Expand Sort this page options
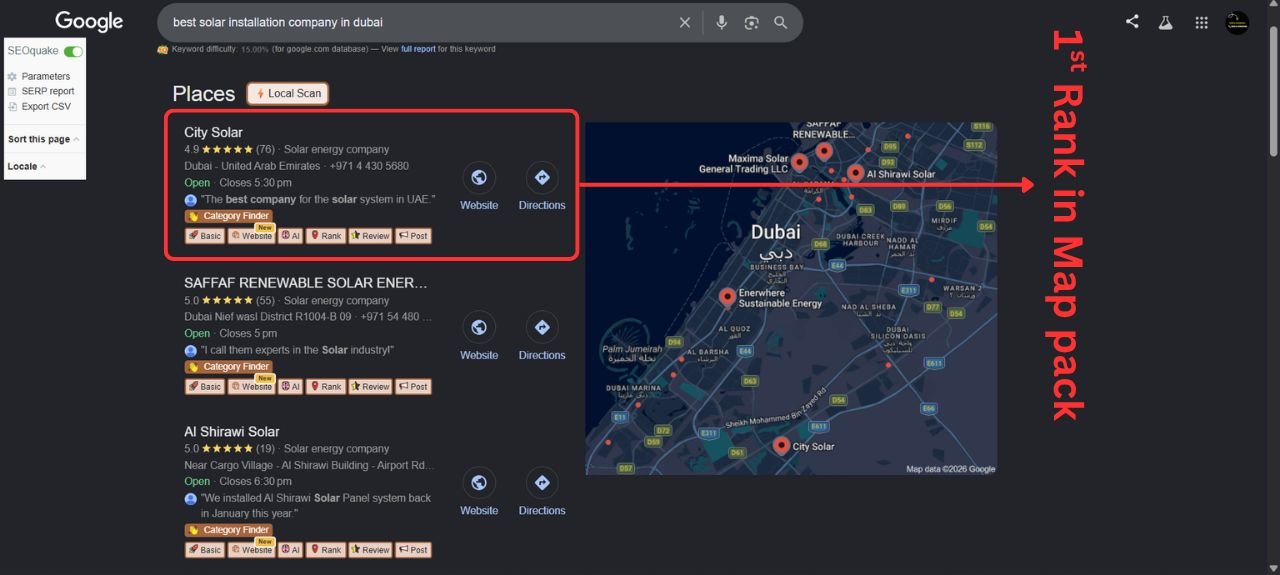This screenshot has height=575, width=1280. point(43,139)
